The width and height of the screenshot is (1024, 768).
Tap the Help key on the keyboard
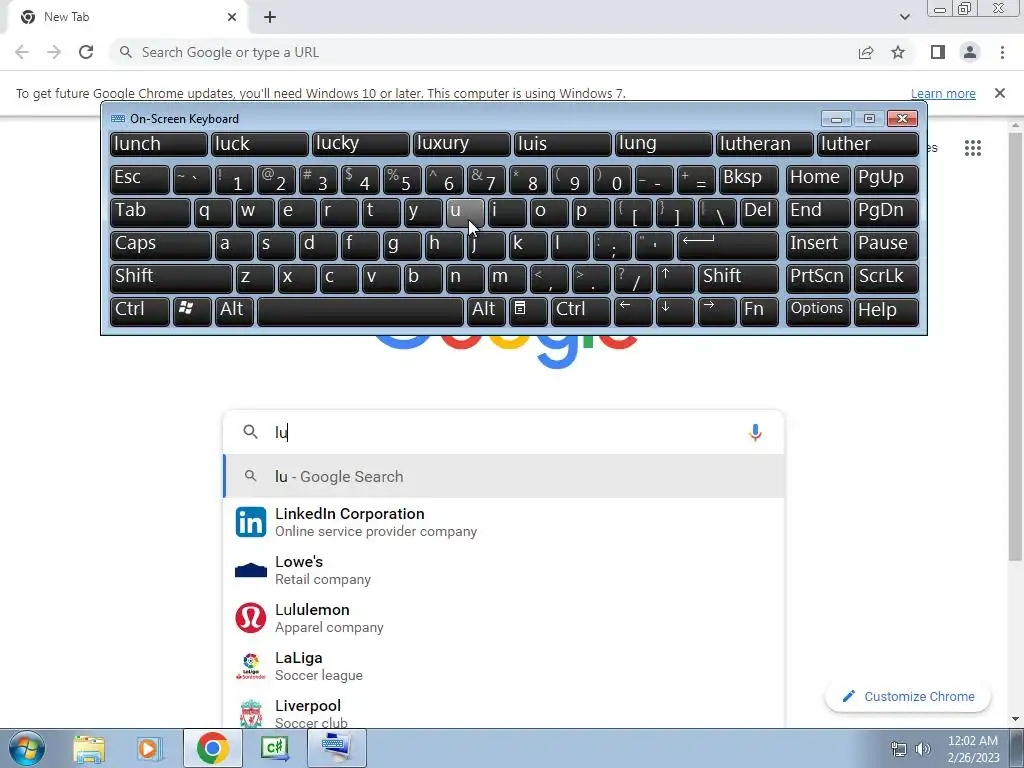886,311
